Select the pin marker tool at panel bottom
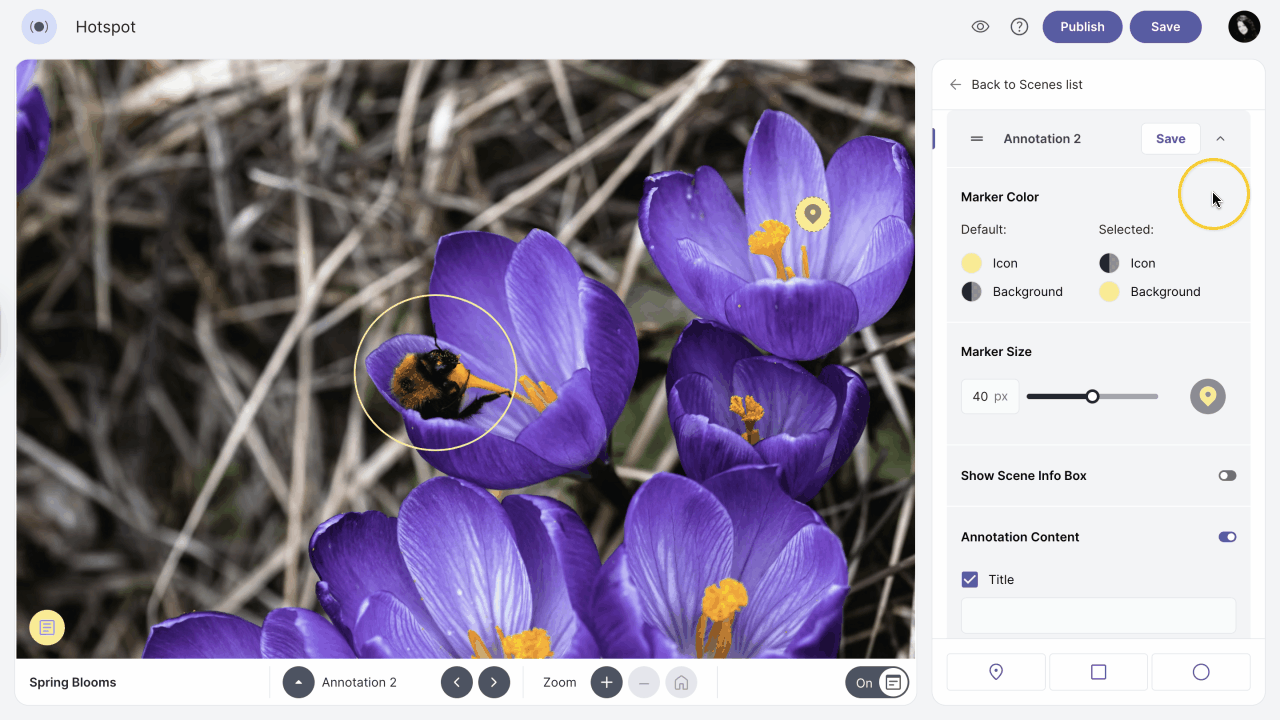This screenshot has width=1280, height=720. pyautogui.click(x=996, y=672)
